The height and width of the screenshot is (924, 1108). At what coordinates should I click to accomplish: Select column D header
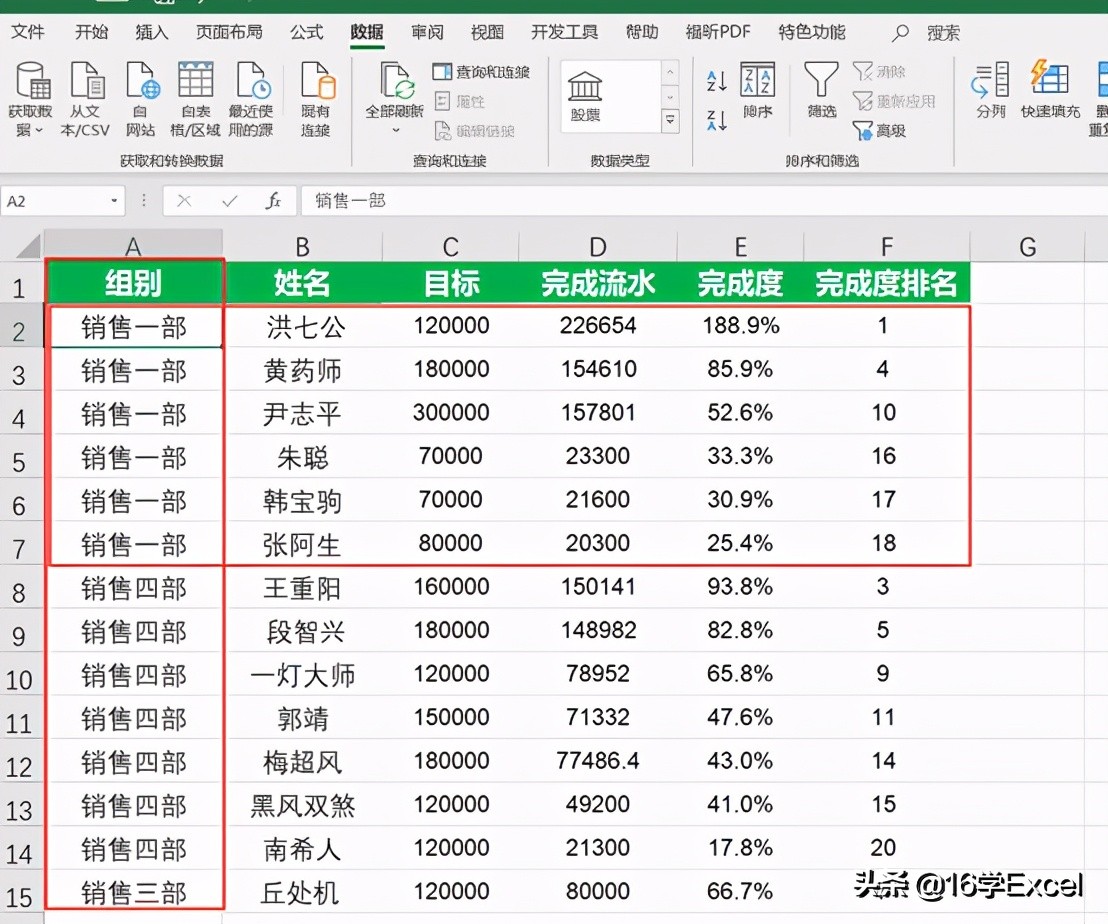pos(598,247)
